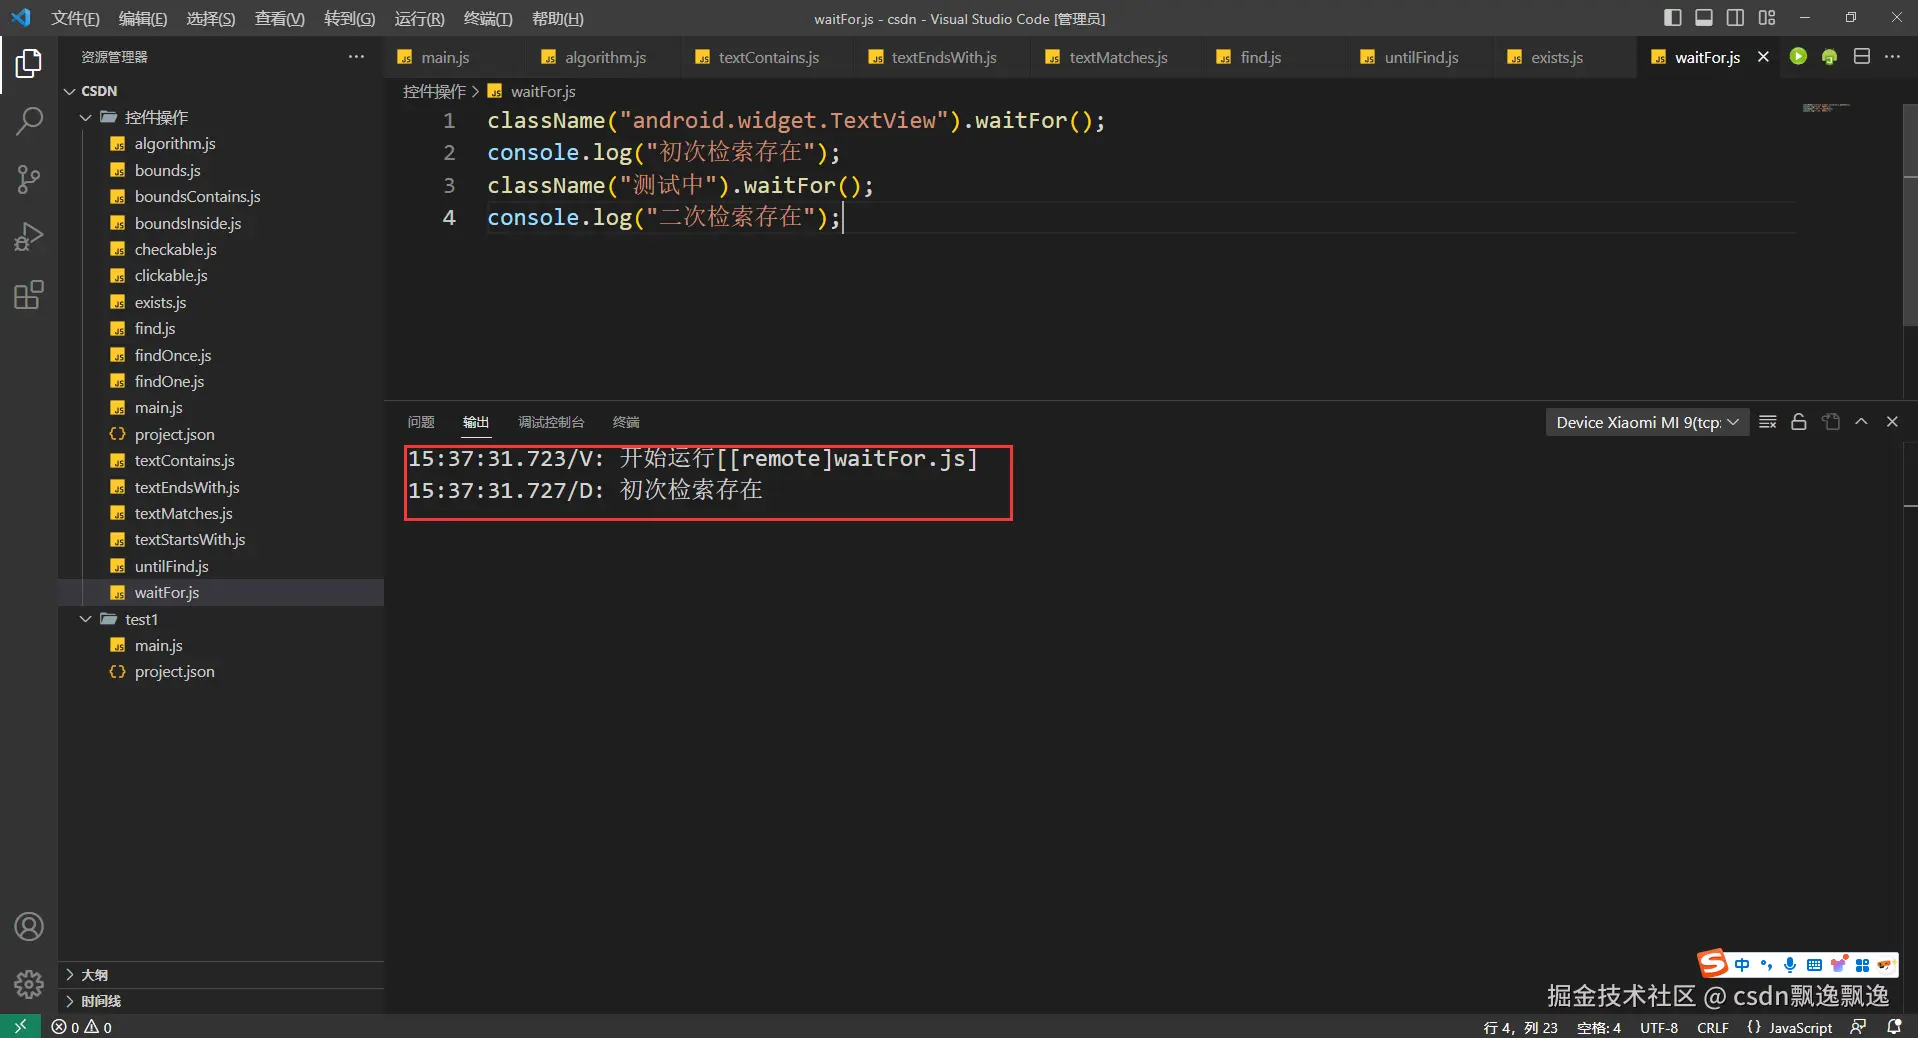Toggle output auto-scroll lock
This screenshot has height=1038, width=1918.
click(1798, 422)
